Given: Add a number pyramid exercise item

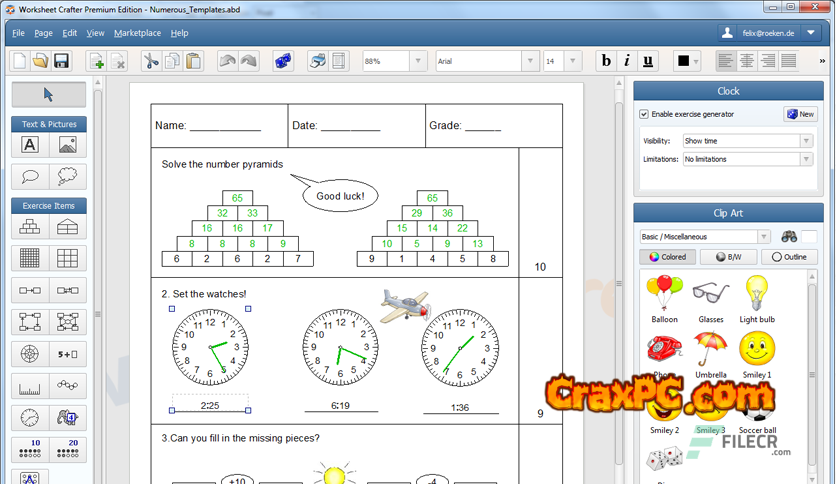Looking at the screenshot, I should (x=30, y=227).
